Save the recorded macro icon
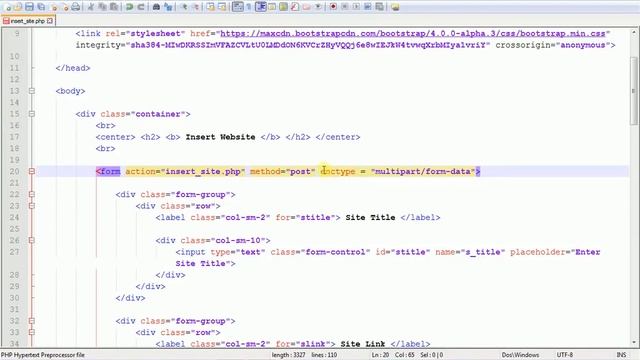 tap(379, 7)
